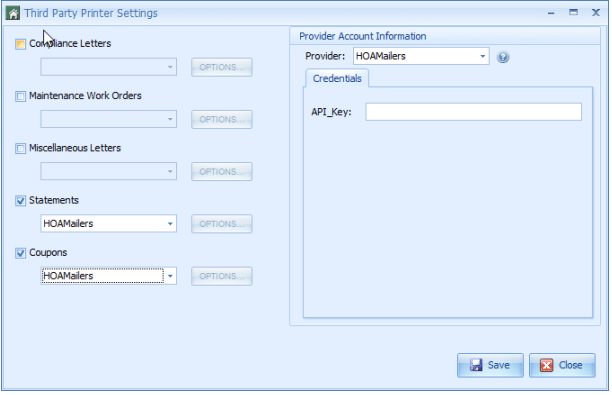Image resolution: width=612 pixels, height=395 pixels.
Task: Maximize the Third Party Printer Settings window
Action: coord(573,12)
